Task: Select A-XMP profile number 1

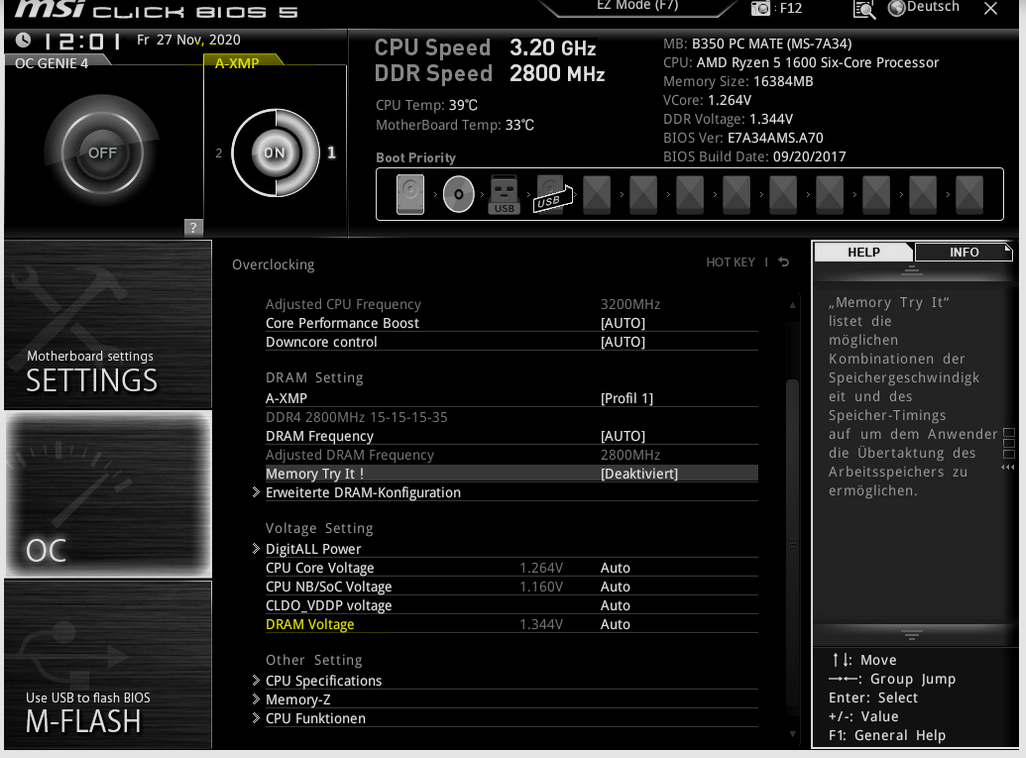Action: tap(332, 153)
